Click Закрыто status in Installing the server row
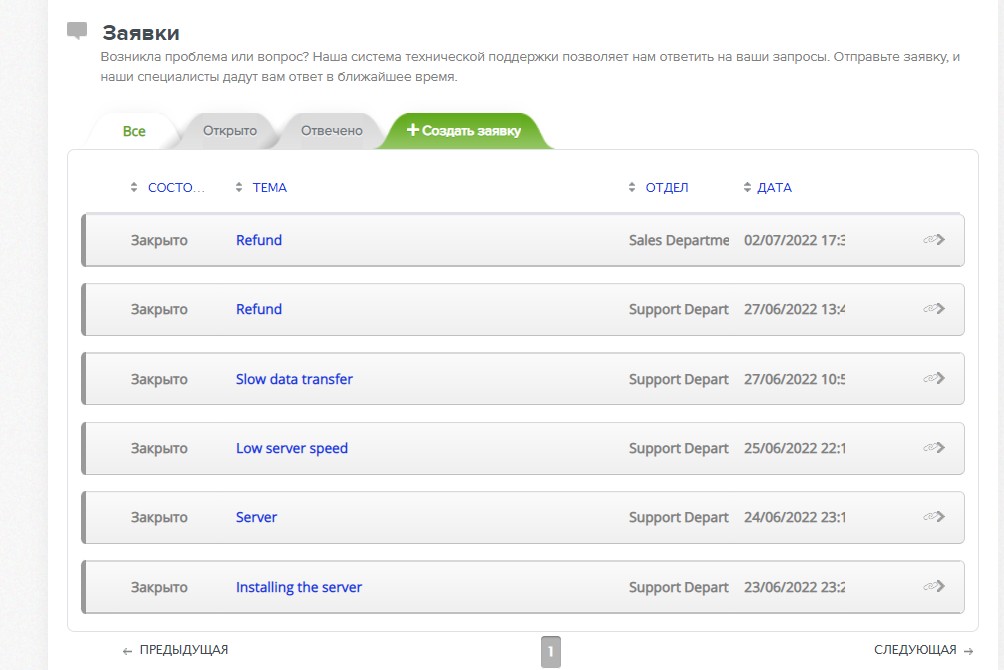 [159, 587]
